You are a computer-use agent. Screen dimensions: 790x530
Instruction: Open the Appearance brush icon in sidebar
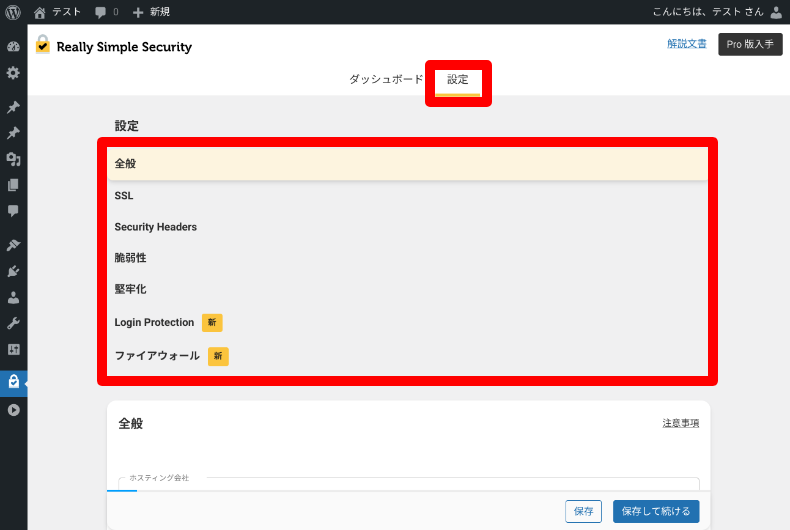[x=13, y=245]
